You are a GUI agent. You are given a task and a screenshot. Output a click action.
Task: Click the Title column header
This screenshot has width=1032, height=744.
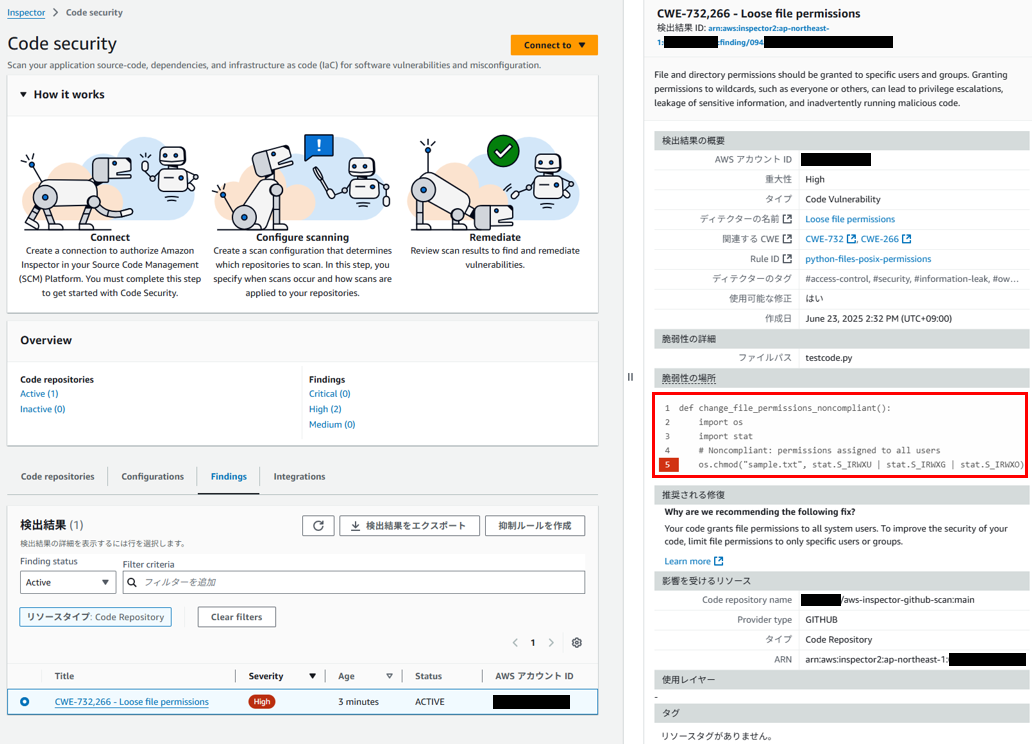pos(64,676)
